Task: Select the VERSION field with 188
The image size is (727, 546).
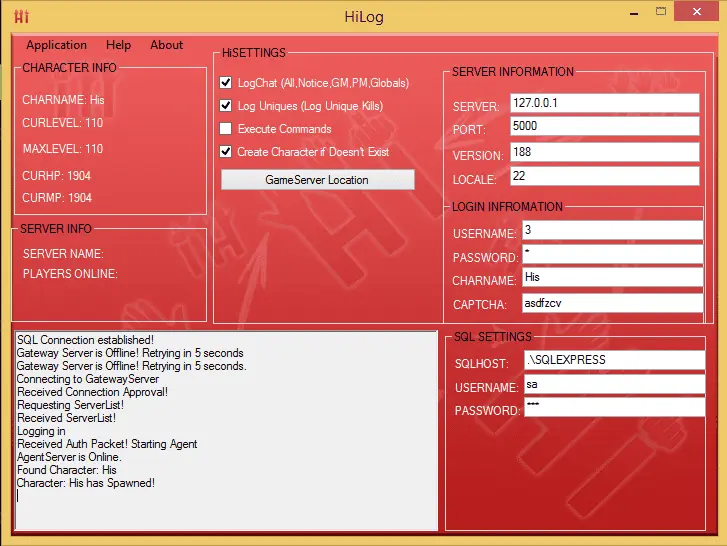Action: point(605,152)
